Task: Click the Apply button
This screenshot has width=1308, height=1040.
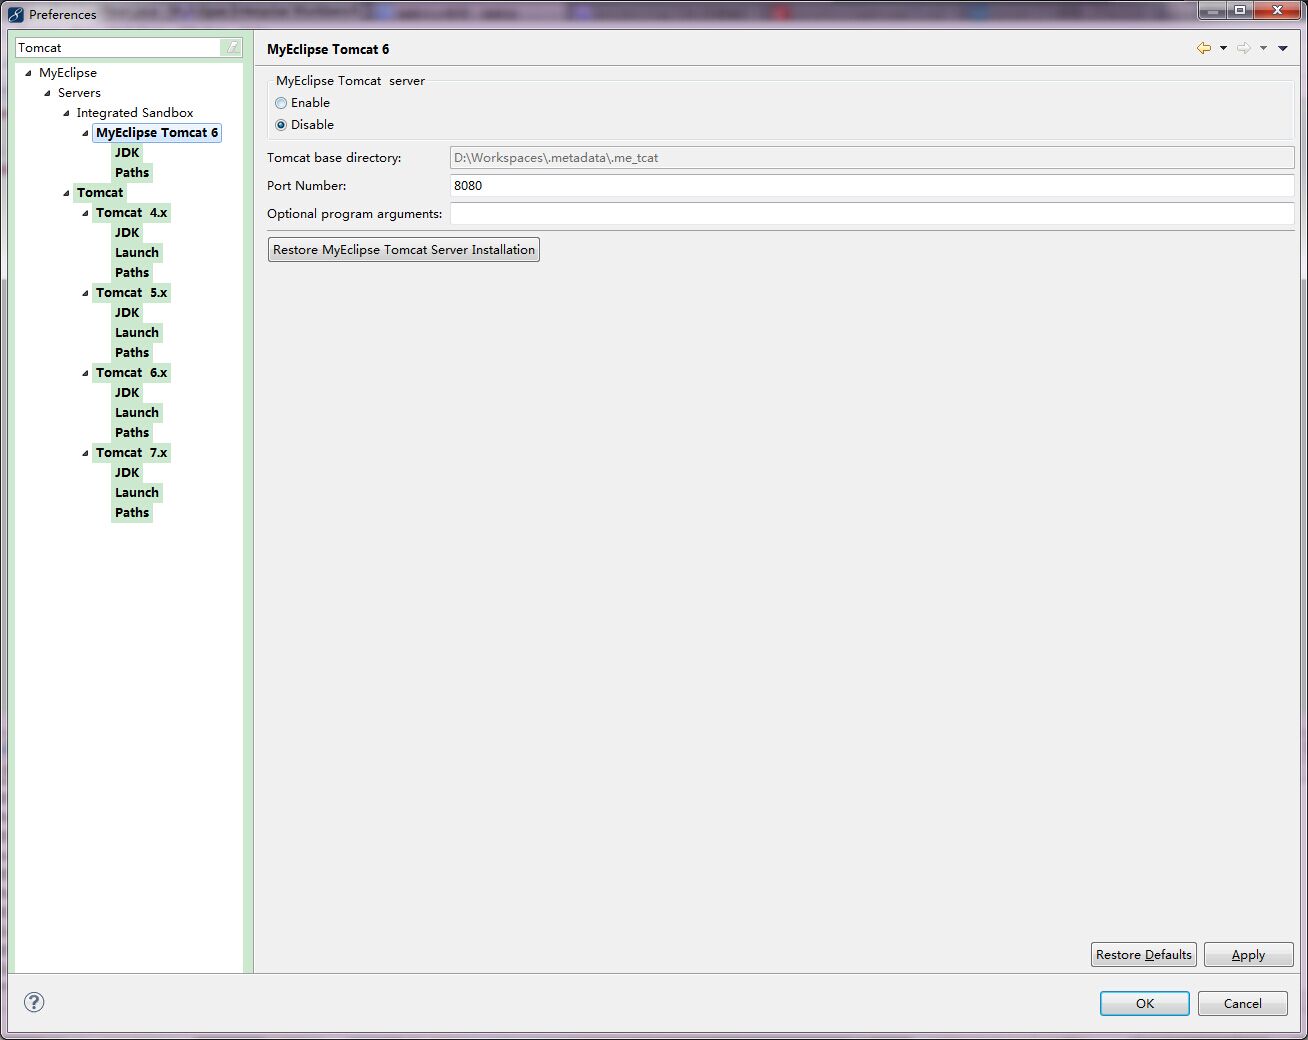Action: [1248, 954]
